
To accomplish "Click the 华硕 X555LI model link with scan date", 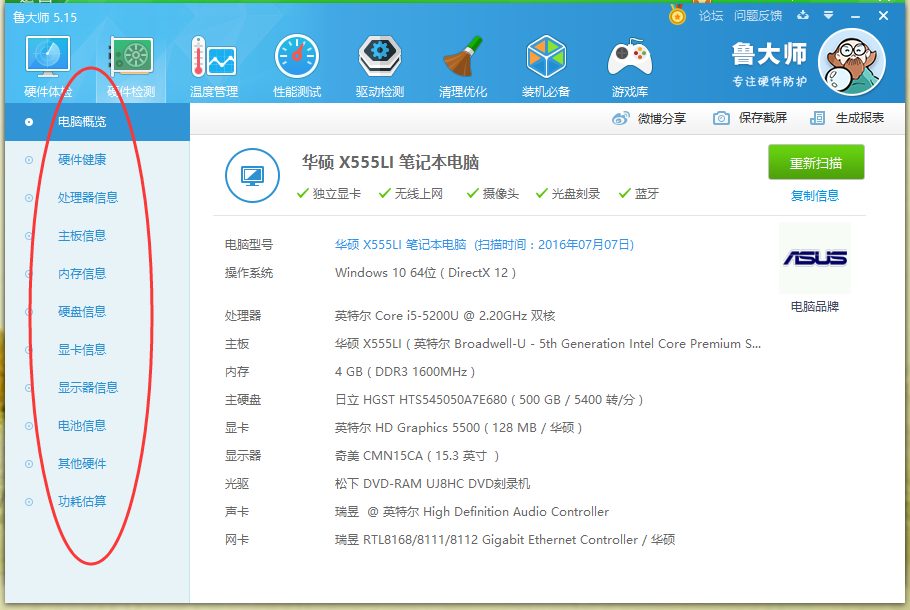I will point(484,244).
